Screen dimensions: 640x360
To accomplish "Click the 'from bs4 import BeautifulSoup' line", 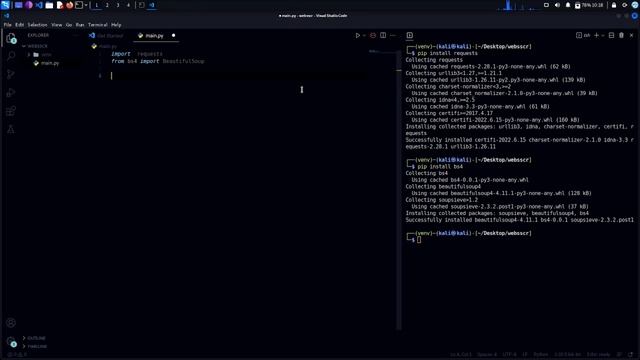I will 158,61.
